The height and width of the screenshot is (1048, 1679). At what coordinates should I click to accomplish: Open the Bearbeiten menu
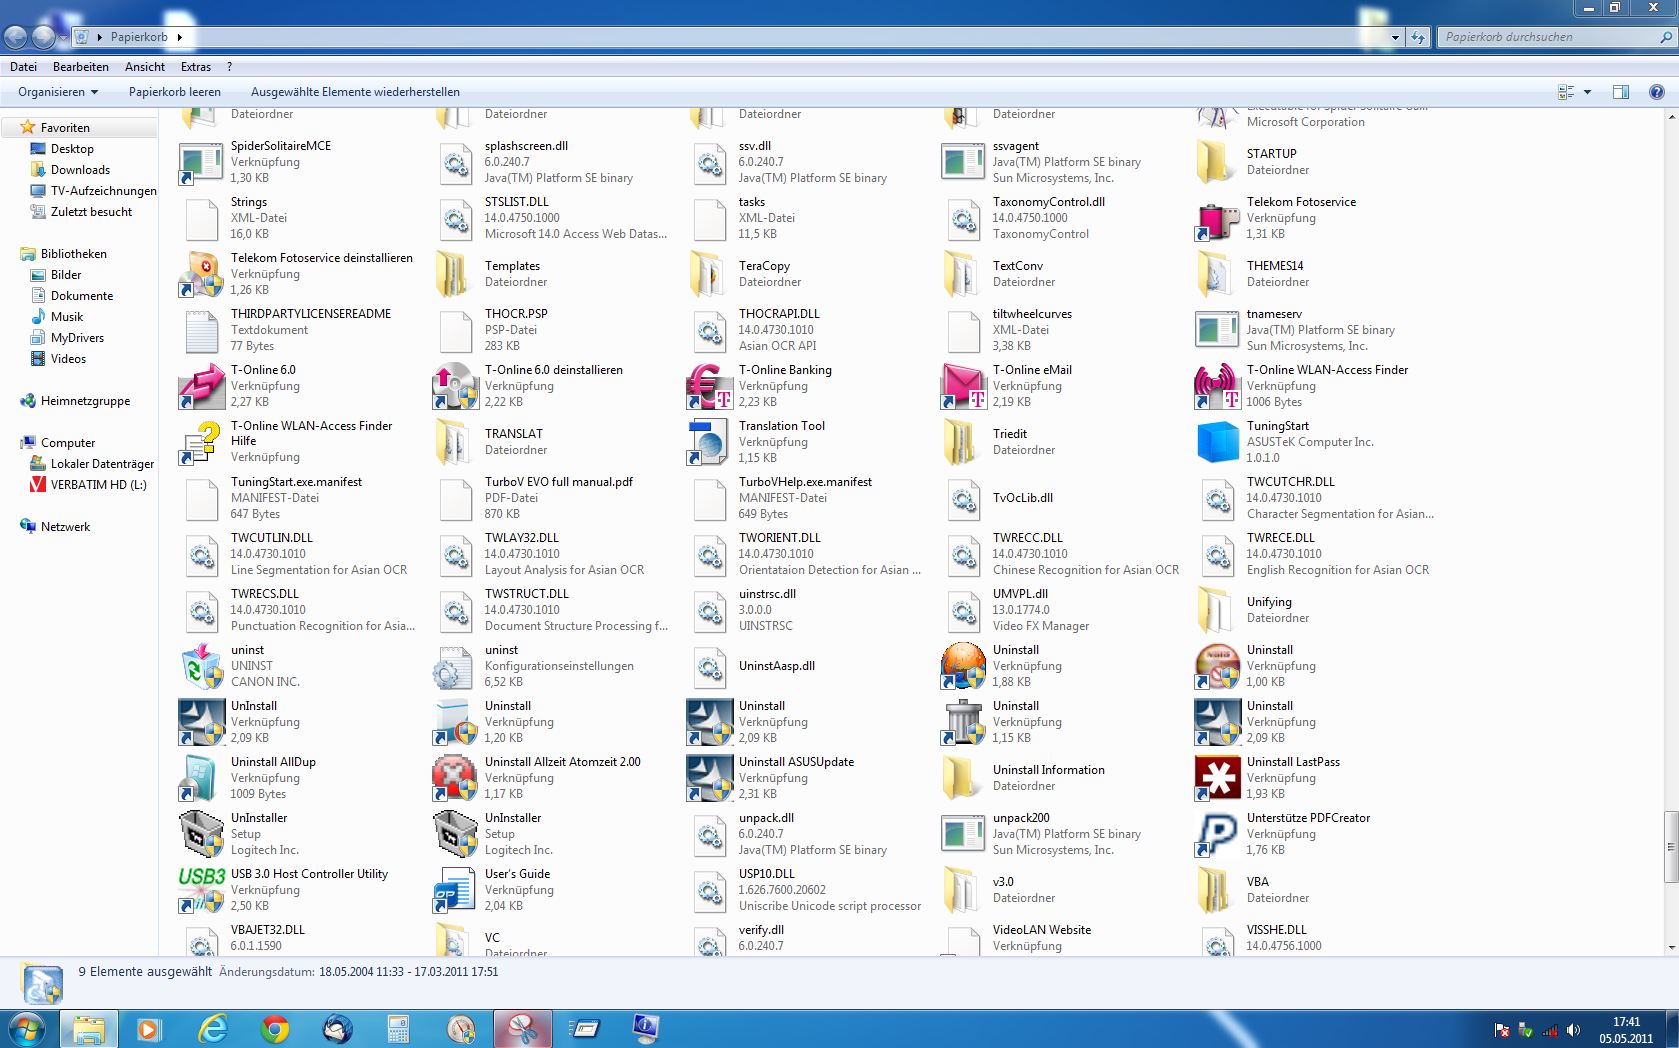[x=81, y=67]
